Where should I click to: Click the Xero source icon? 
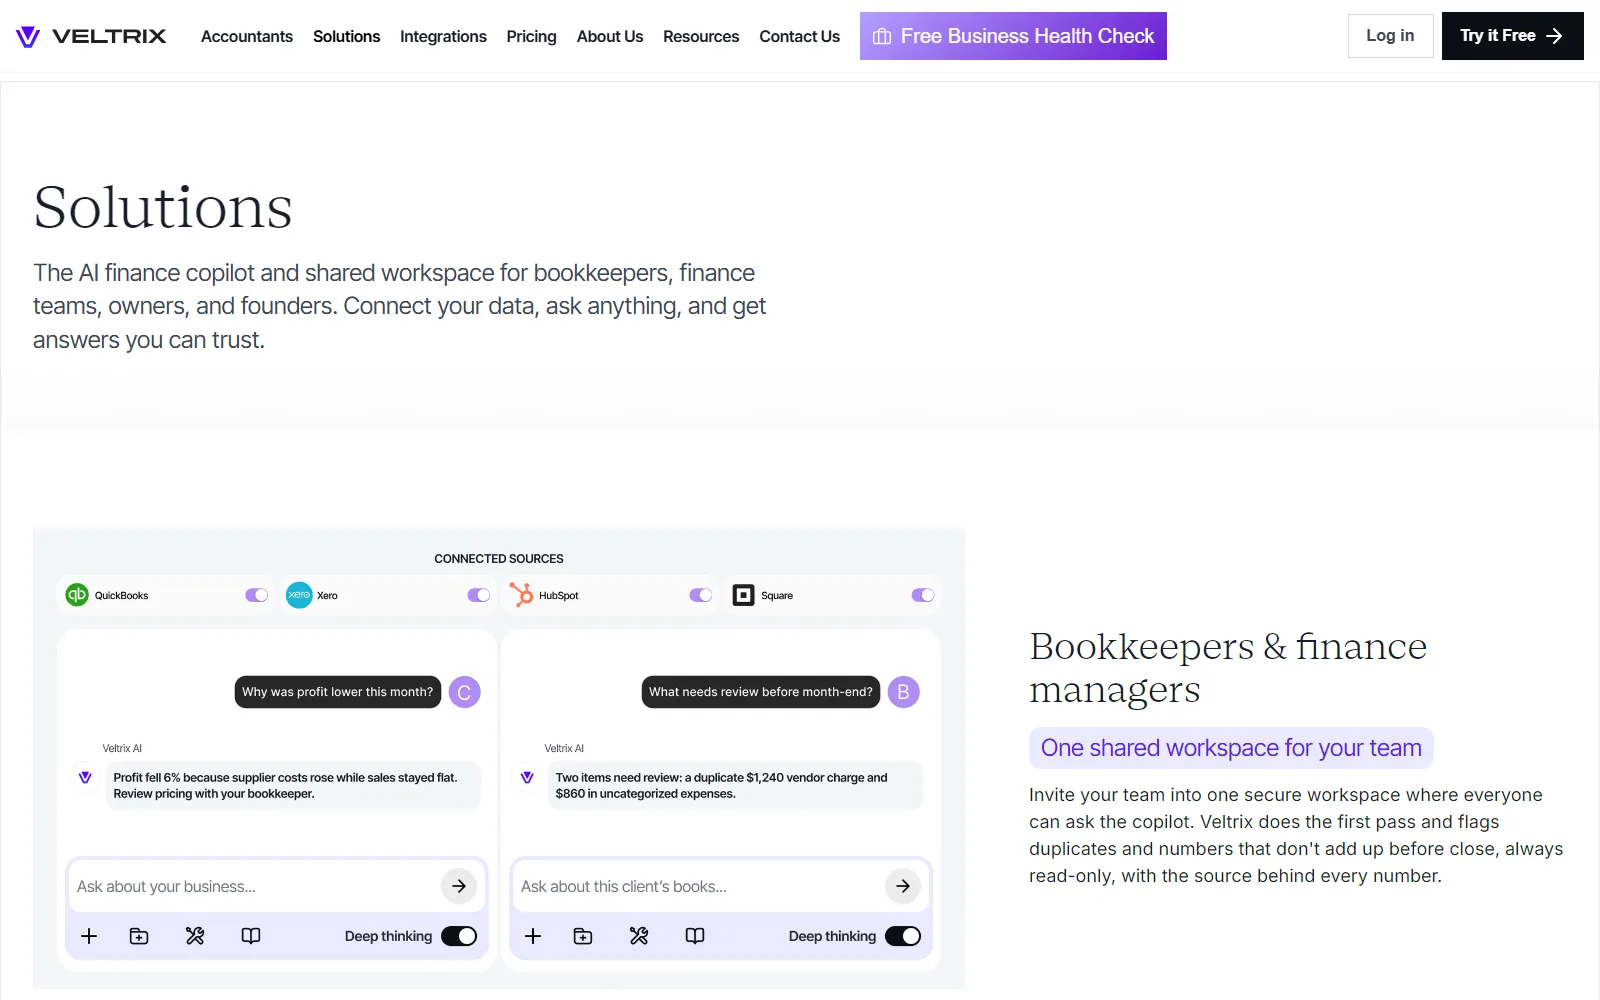[299, 595]
